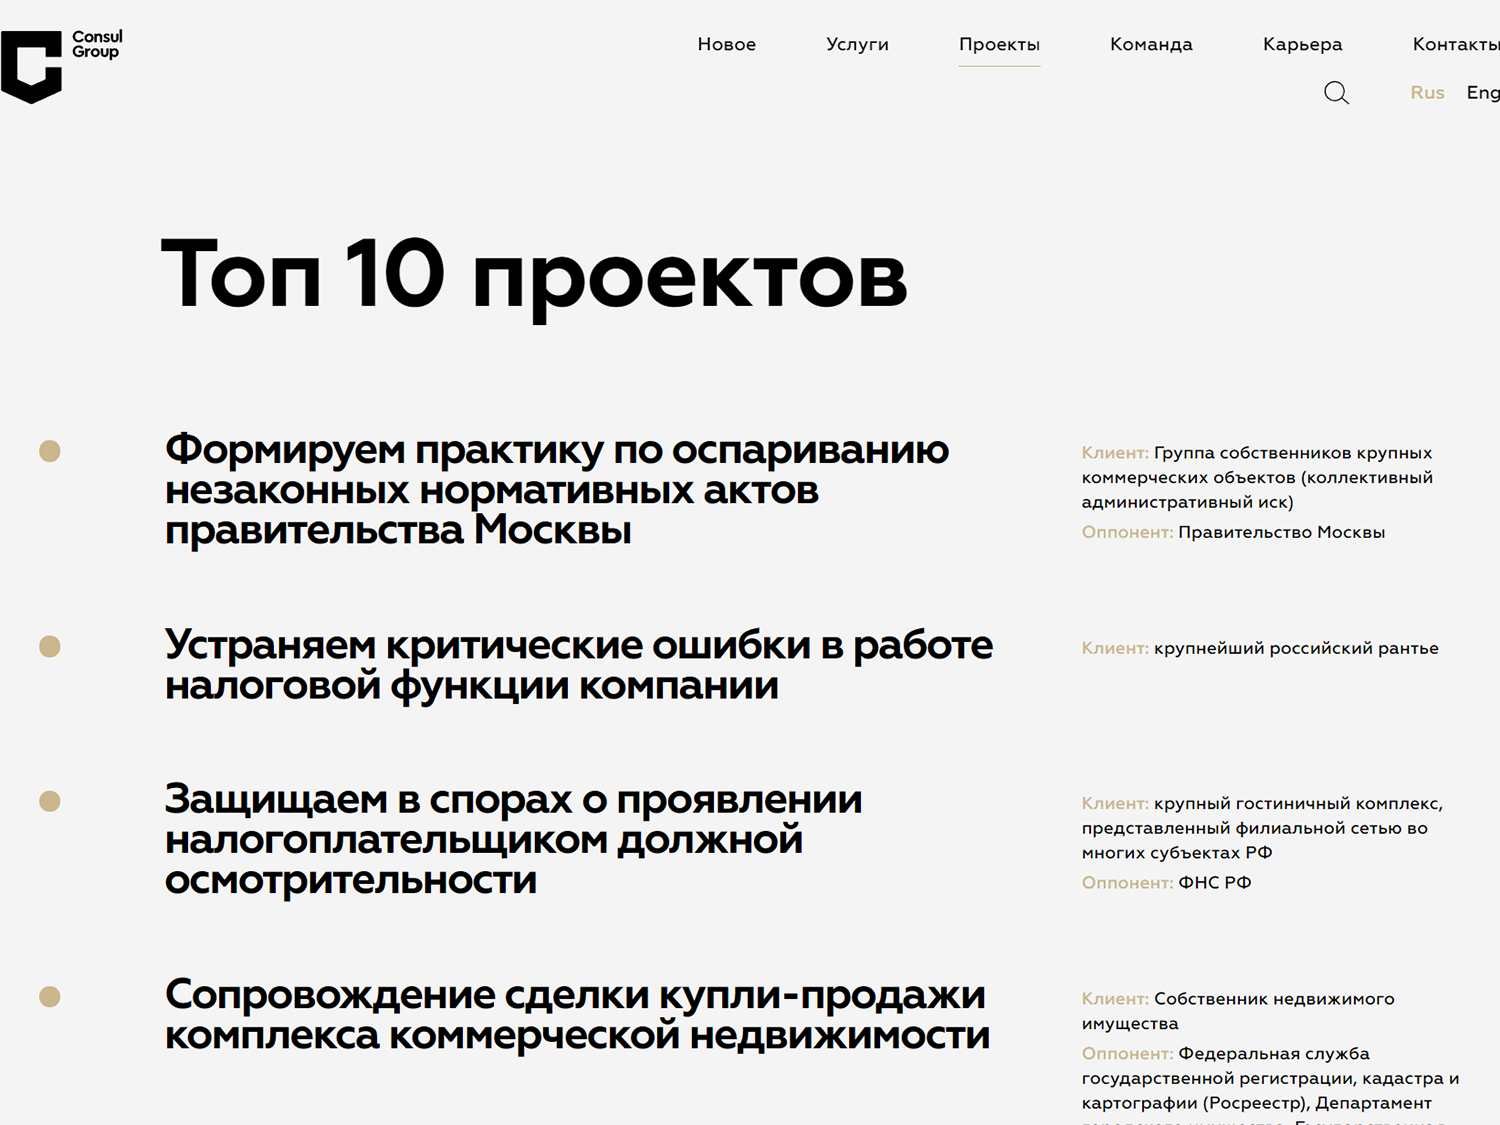This screenshot has height=1125, width=1500.
Task: Open the search magnifier icon
Action: click(x=1336, y=93)
